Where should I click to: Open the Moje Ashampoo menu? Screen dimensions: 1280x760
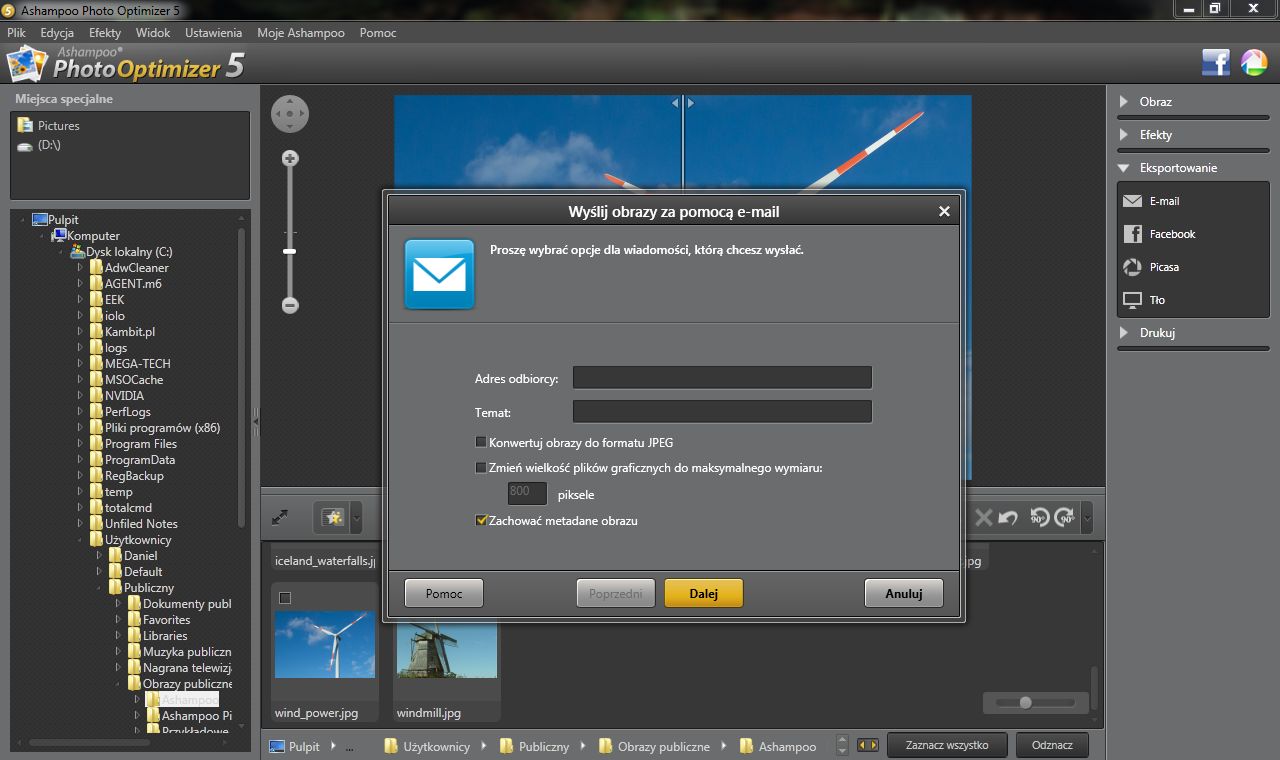click(301, 33)
